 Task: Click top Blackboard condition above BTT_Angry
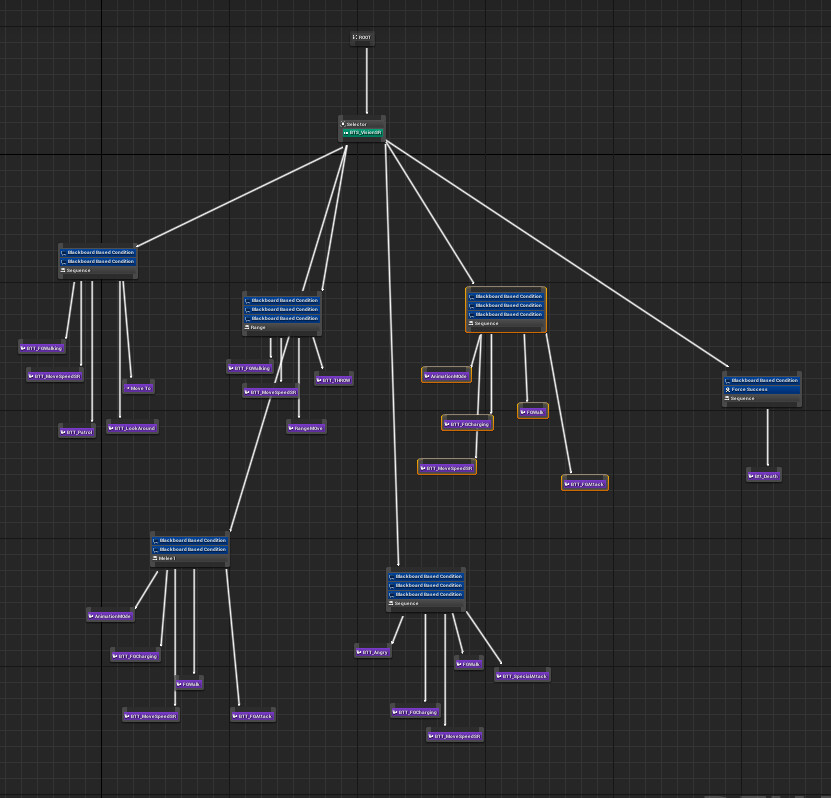click(x=426, y=576)
